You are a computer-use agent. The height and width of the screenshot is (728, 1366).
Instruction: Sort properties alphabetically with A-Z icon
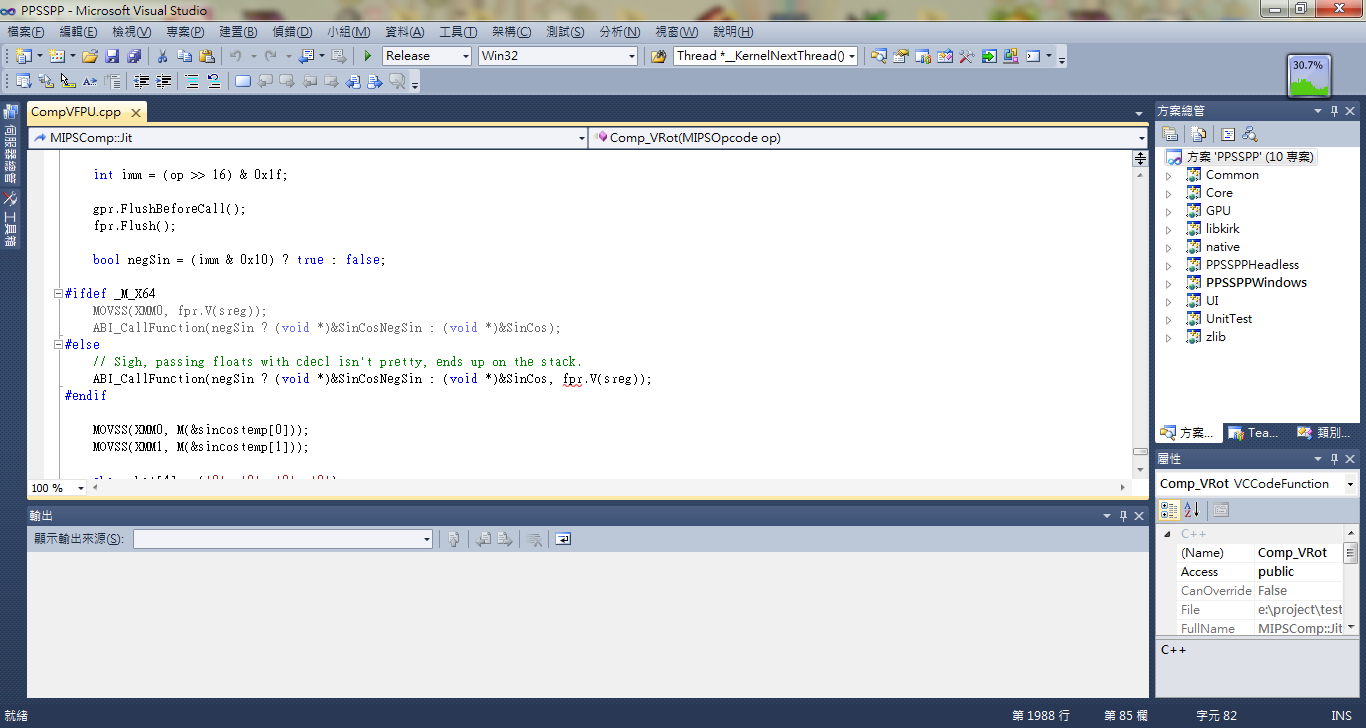(1192, 510)
